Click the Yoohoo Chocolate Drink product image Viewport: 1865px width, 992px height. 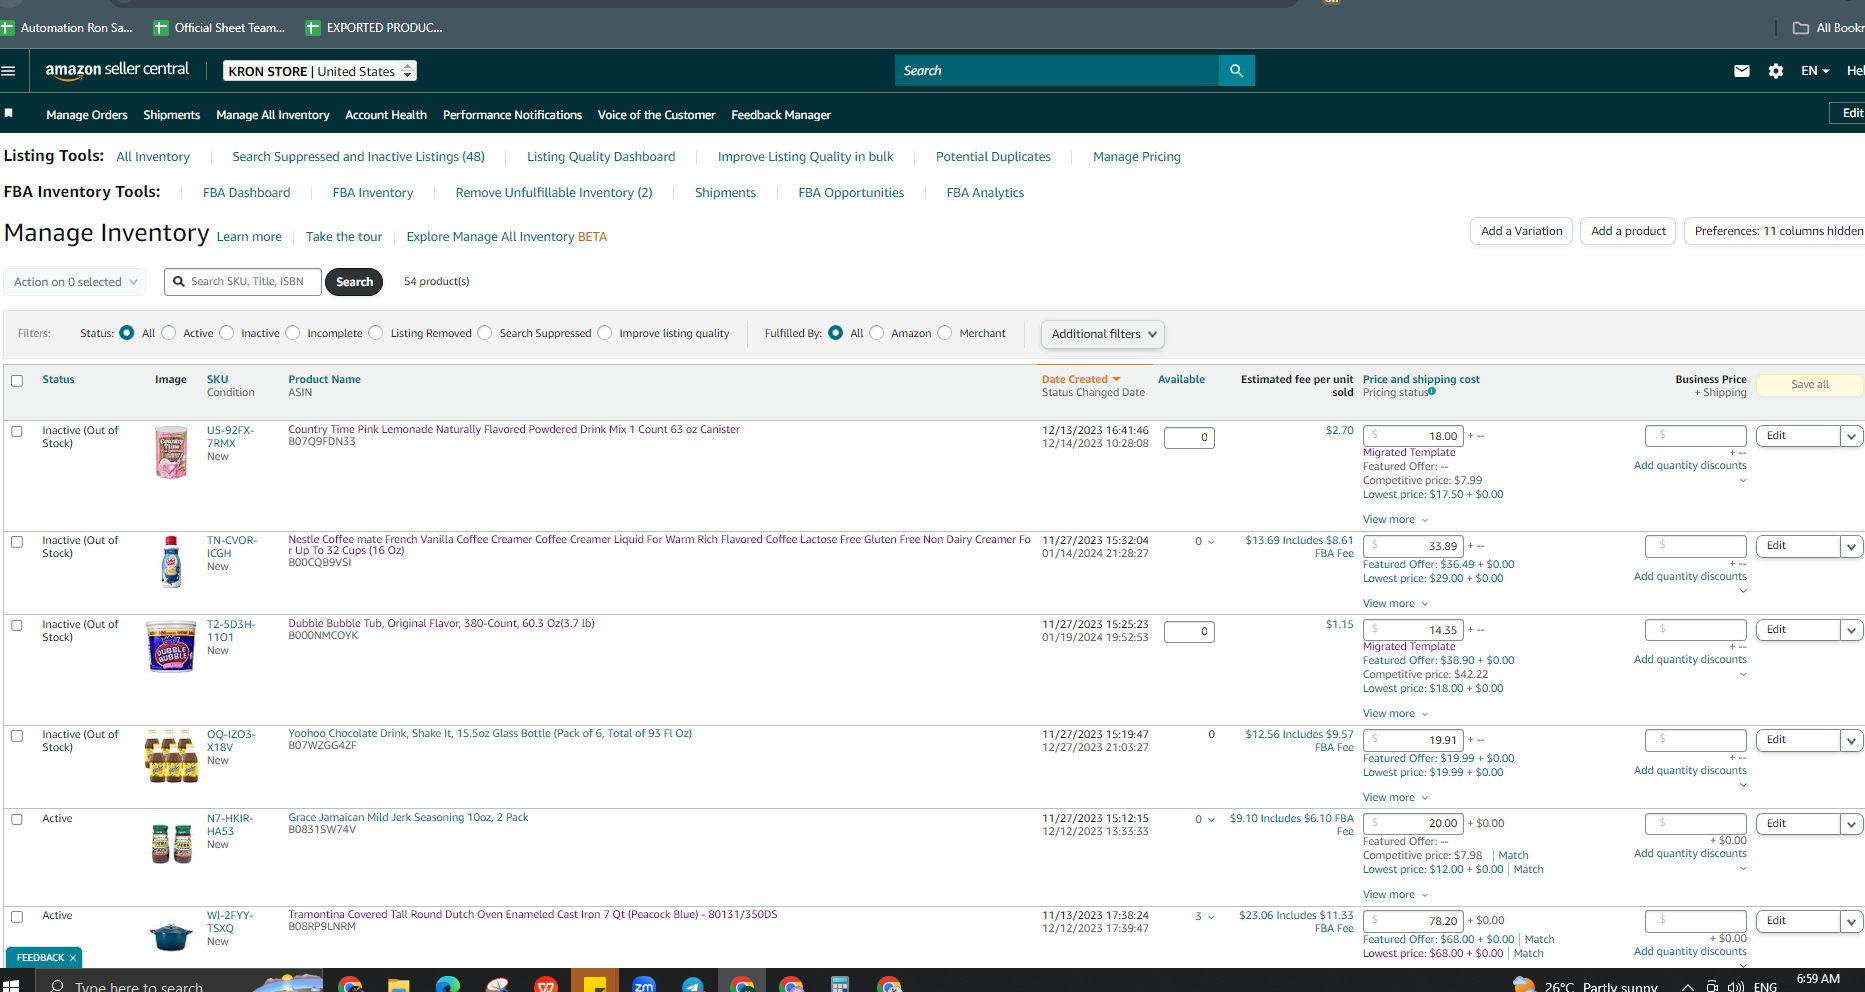click(171, 755)
